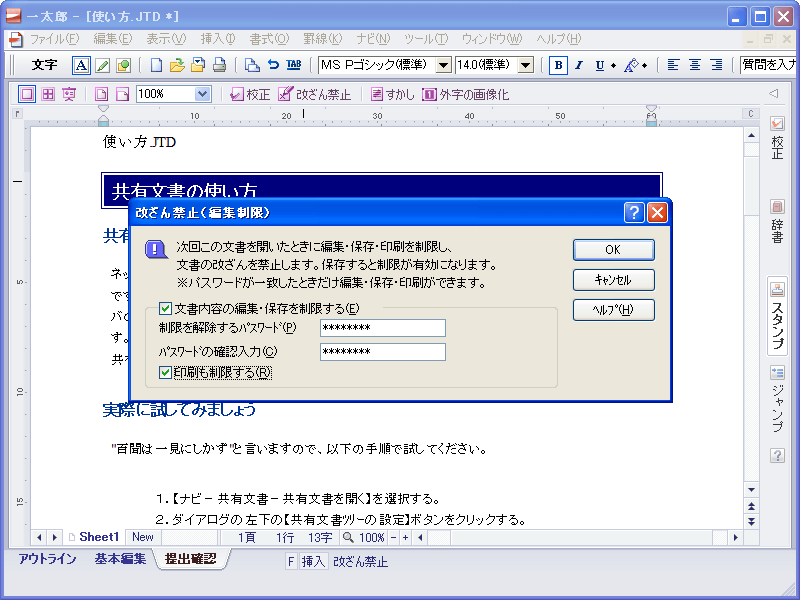
Task: Confirm dialog with OK button
Action: 613,250
